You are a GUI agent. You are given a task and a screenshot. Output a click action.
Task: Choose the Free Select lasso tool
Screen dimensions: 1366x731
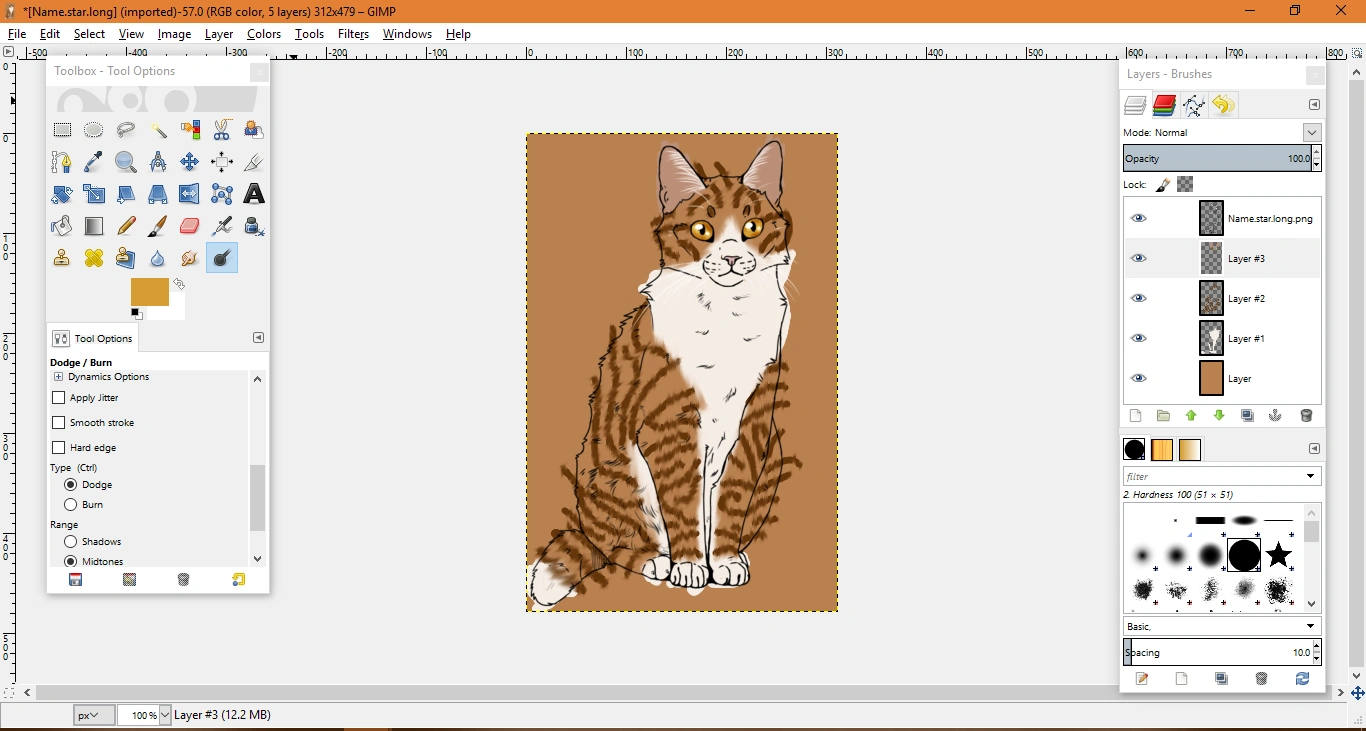pos(126,130)
